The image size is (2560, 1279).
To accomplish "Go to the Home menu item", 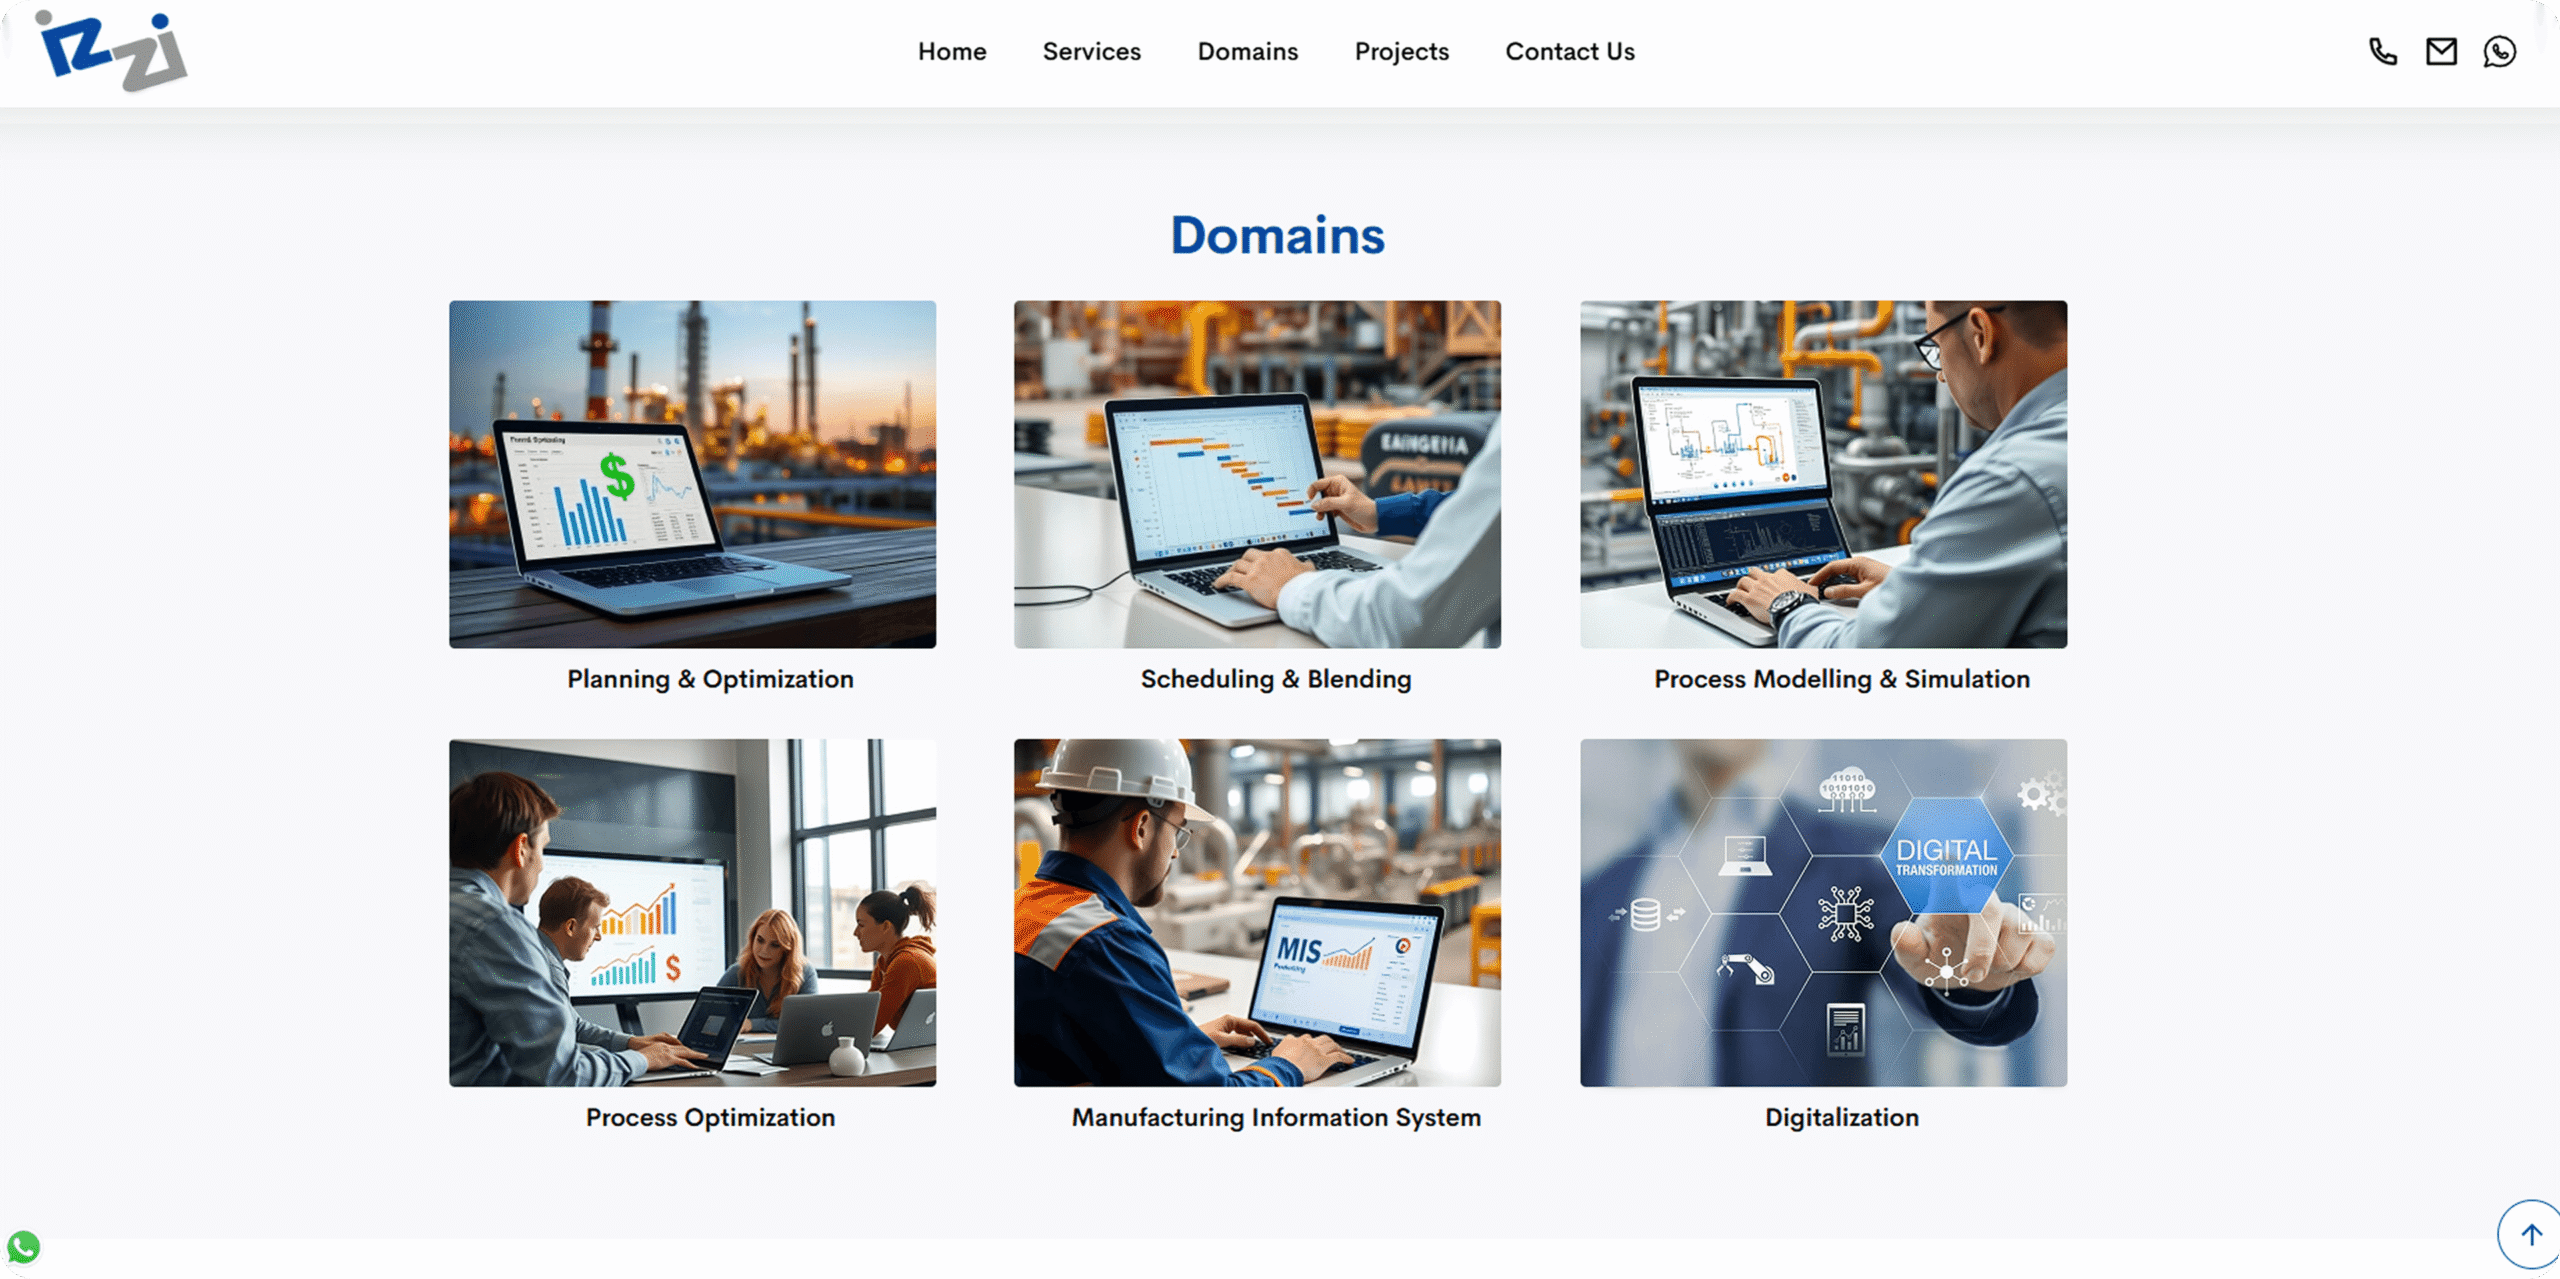I will [x=952, y=52].
